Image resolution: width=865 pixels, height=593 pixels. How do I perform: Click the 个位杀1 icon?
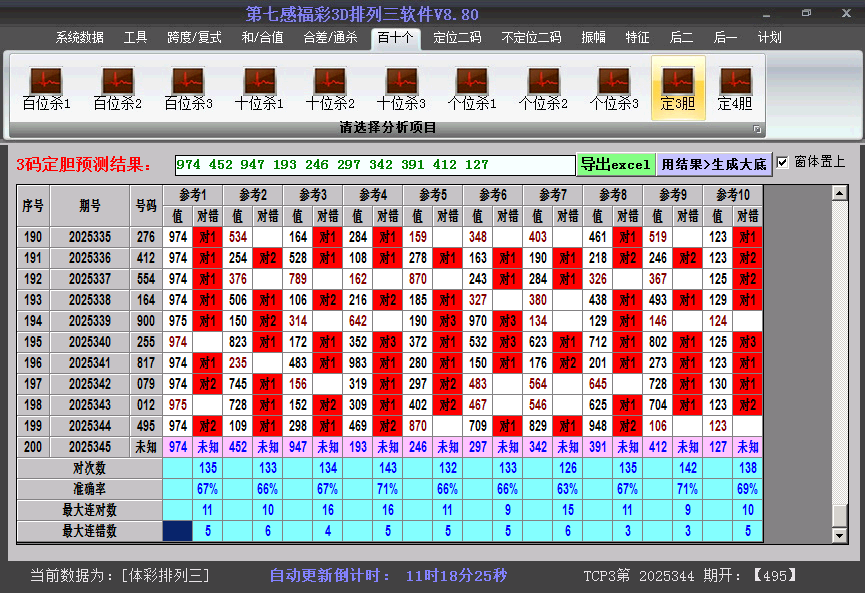[x=472, y=88]
